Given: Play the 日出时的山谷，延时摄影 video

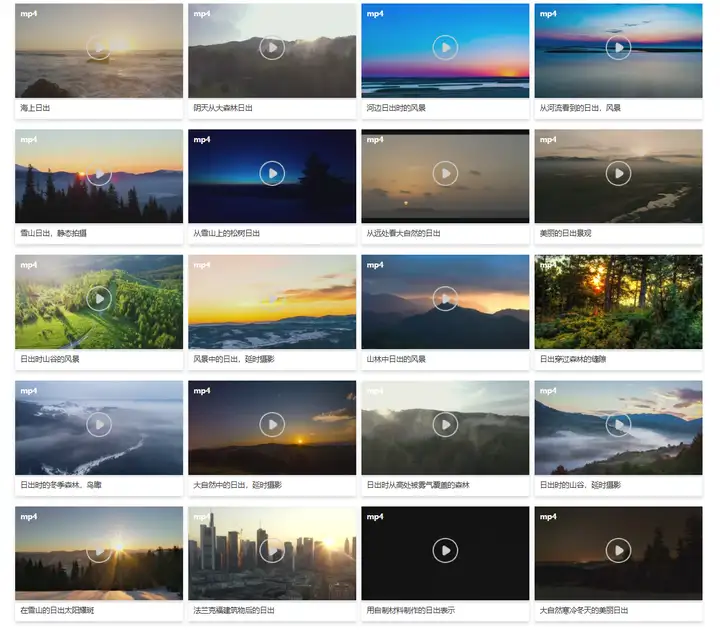Looking at the screenshot, I should pyautogui.click(x=618, y=424).
